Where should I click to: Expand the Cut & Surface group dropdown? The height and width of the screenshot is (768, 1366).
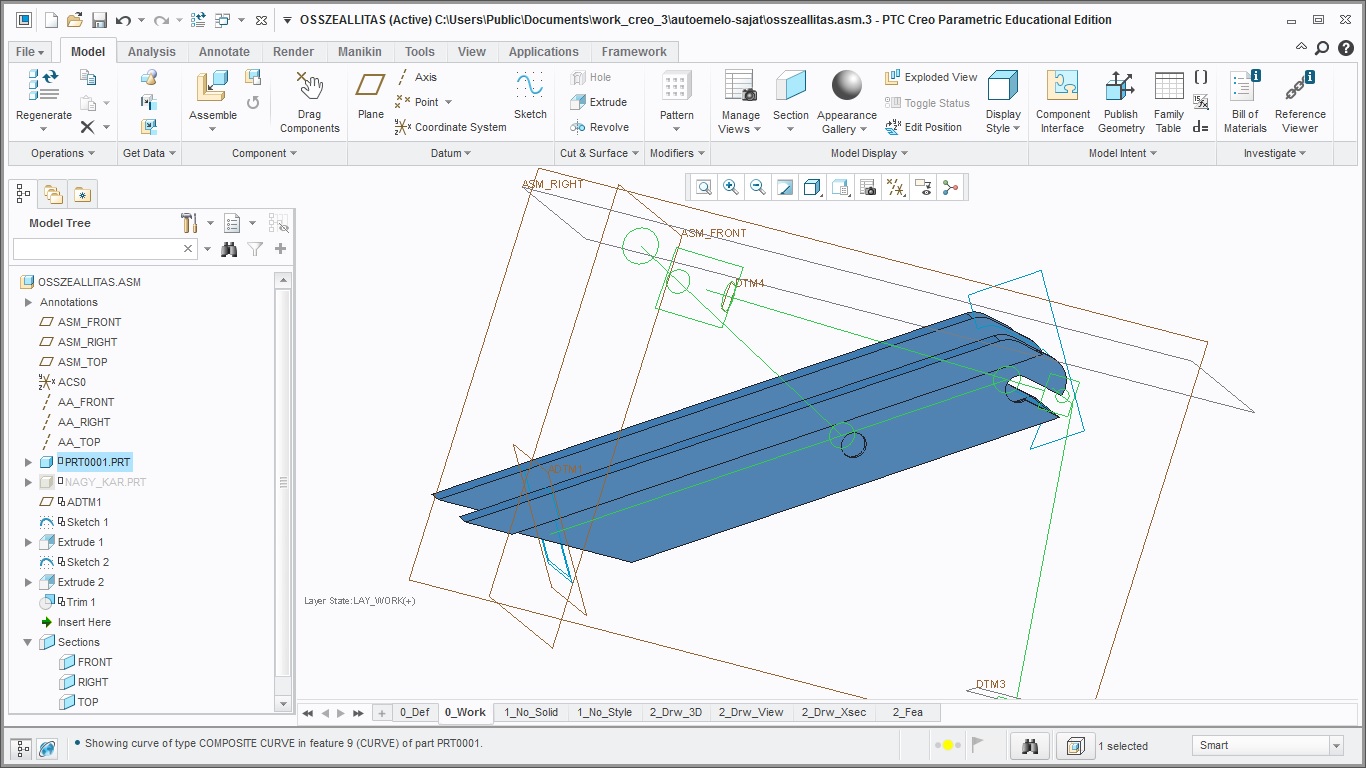[x=599, y=153]
